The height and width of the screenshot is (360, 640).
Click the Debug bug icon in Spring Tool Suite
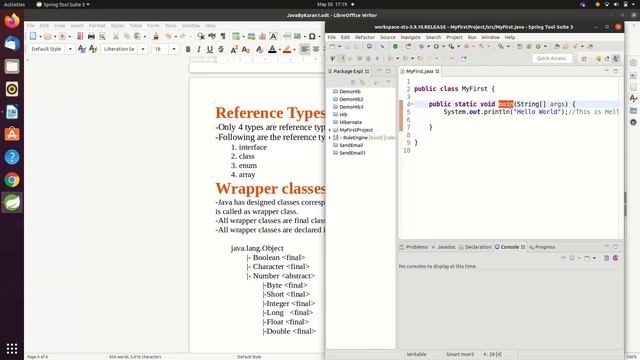(422, 46)
